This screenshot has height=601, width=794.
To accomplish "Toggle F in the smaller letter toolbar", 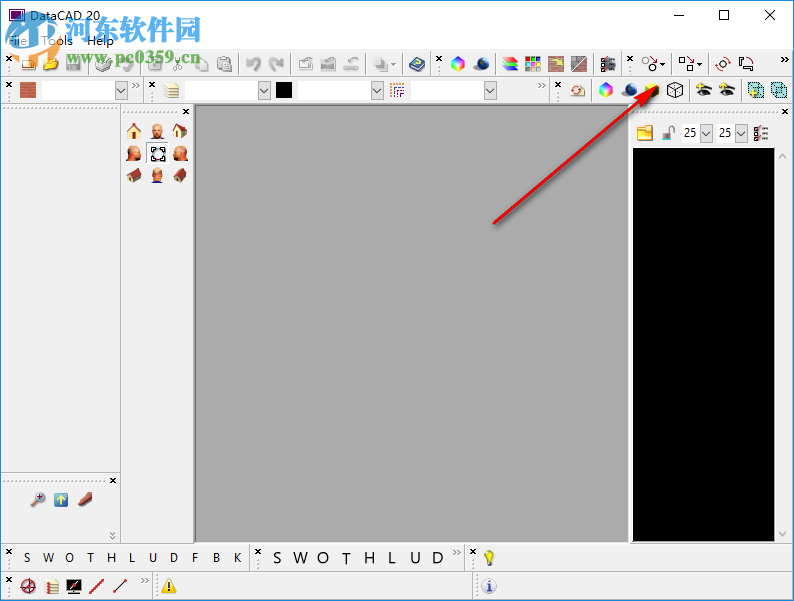I will [x=195, y=558].
